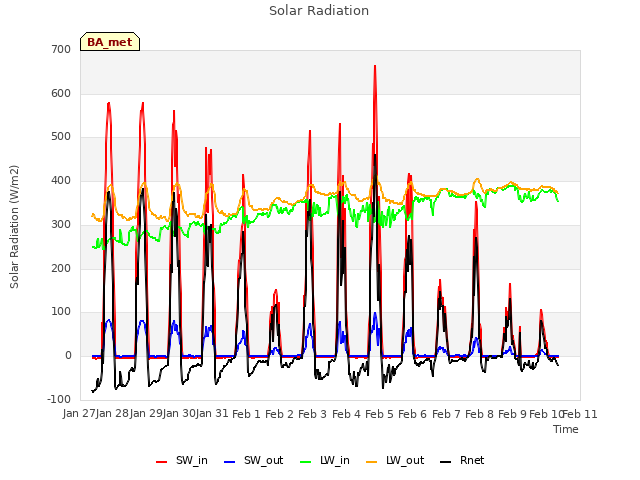This screenshot has width=640, height=480.
Task: Click the Feb 10 x-axis date label
Action: pos(546,414)
